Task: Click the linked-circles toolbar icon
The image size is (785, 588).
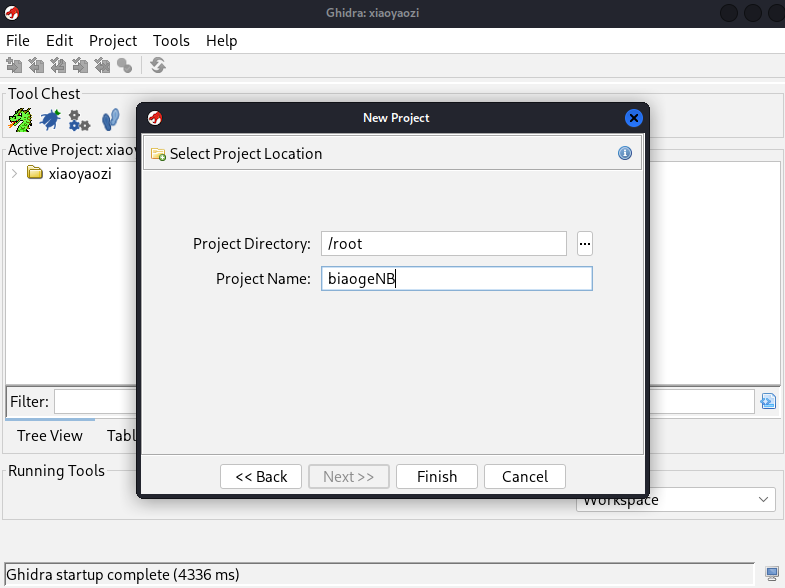Action: click(124, 66)
